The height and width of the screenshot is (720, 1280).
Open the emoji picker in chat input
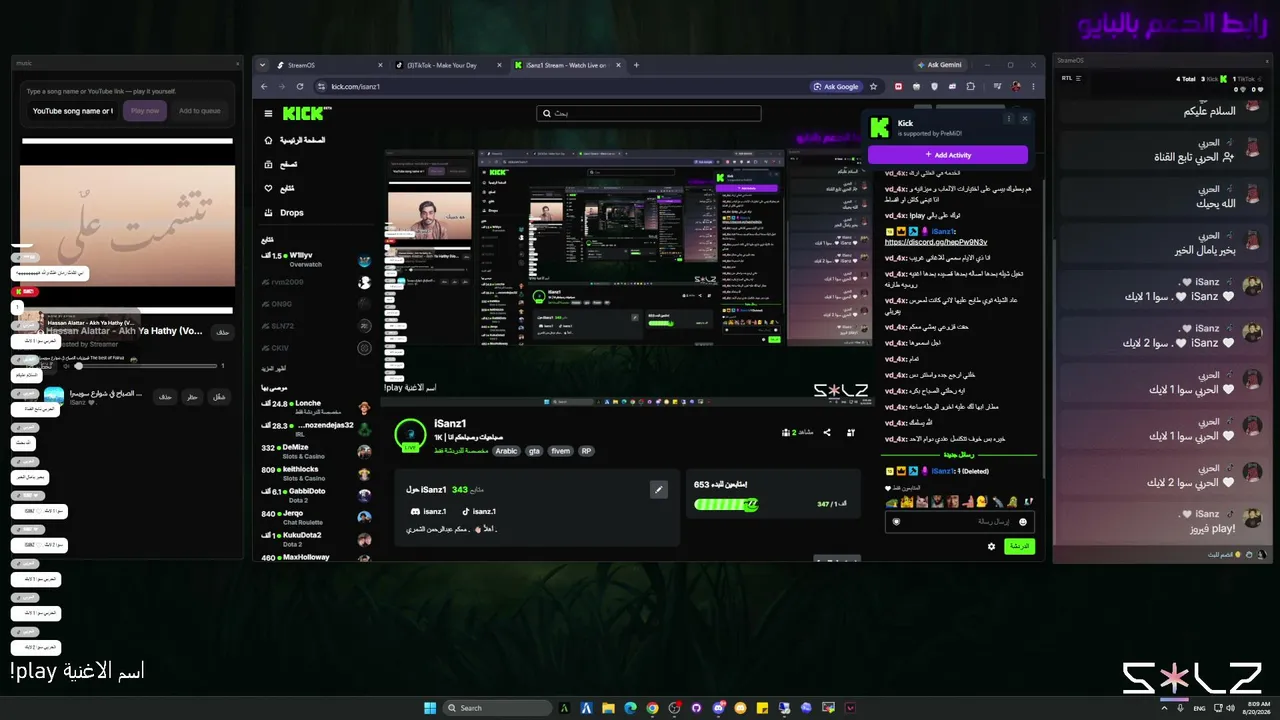[x=1023, y=522]
